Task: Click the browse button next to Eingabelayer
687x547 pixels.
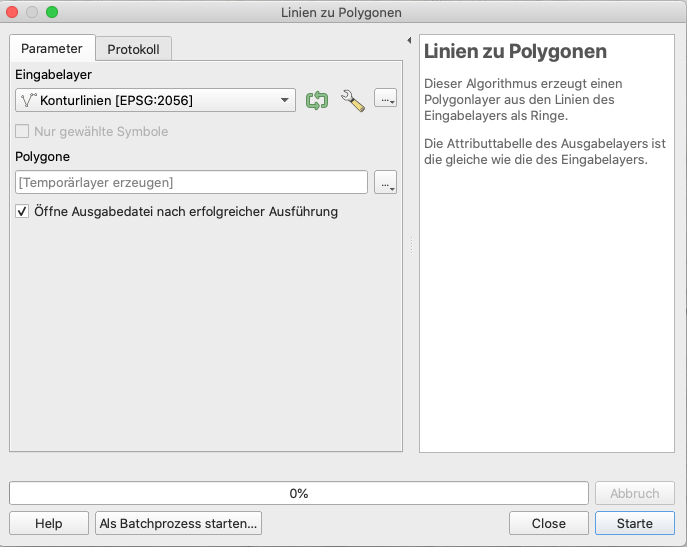Action: (386, 99)
